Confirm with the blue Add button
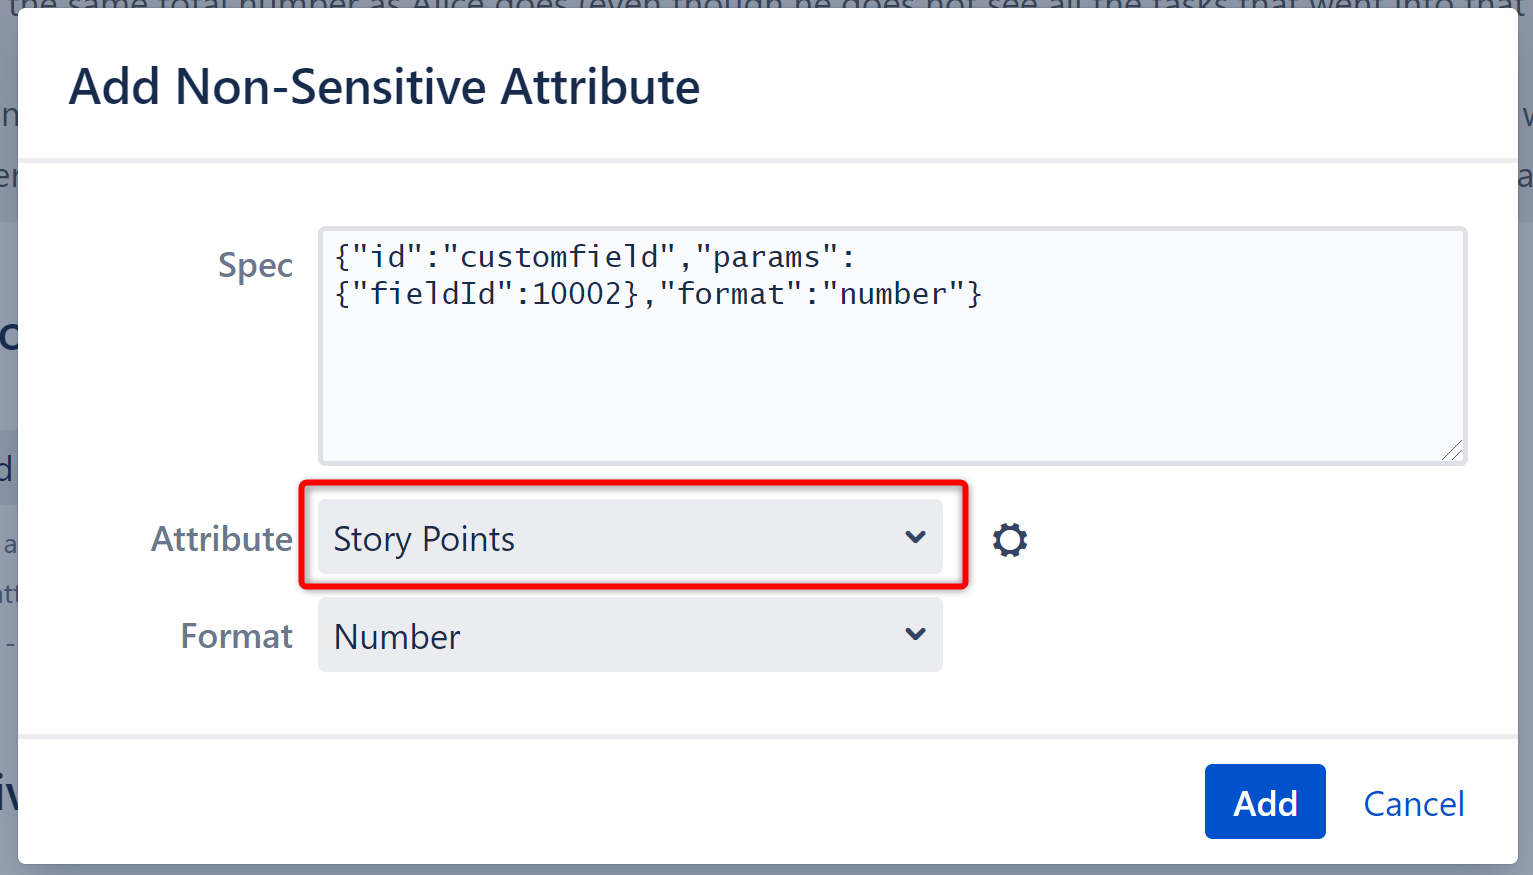This screenshot has width=1533, height=875. 1265,801
